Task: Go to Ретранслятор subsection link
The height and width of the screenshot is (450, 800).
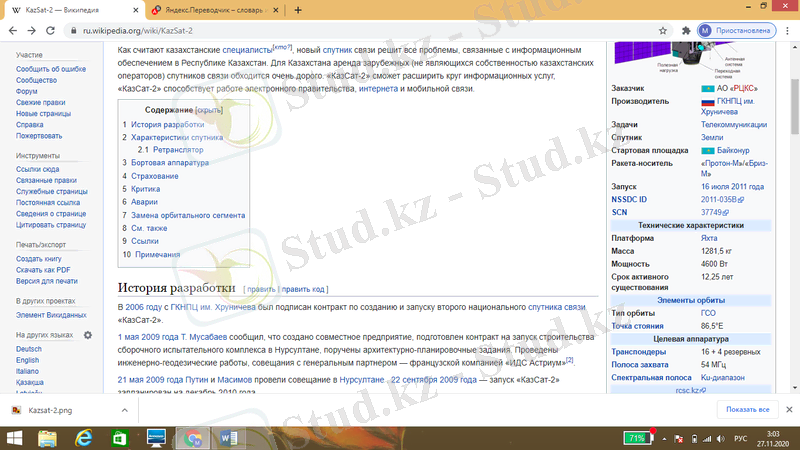Action: point(178,150)
